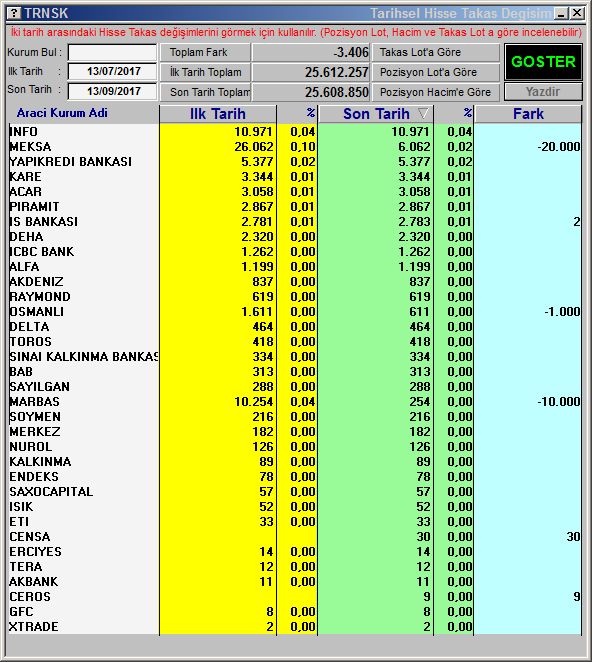
Task: Select the INFO row
Action: [x=295, y=132]
